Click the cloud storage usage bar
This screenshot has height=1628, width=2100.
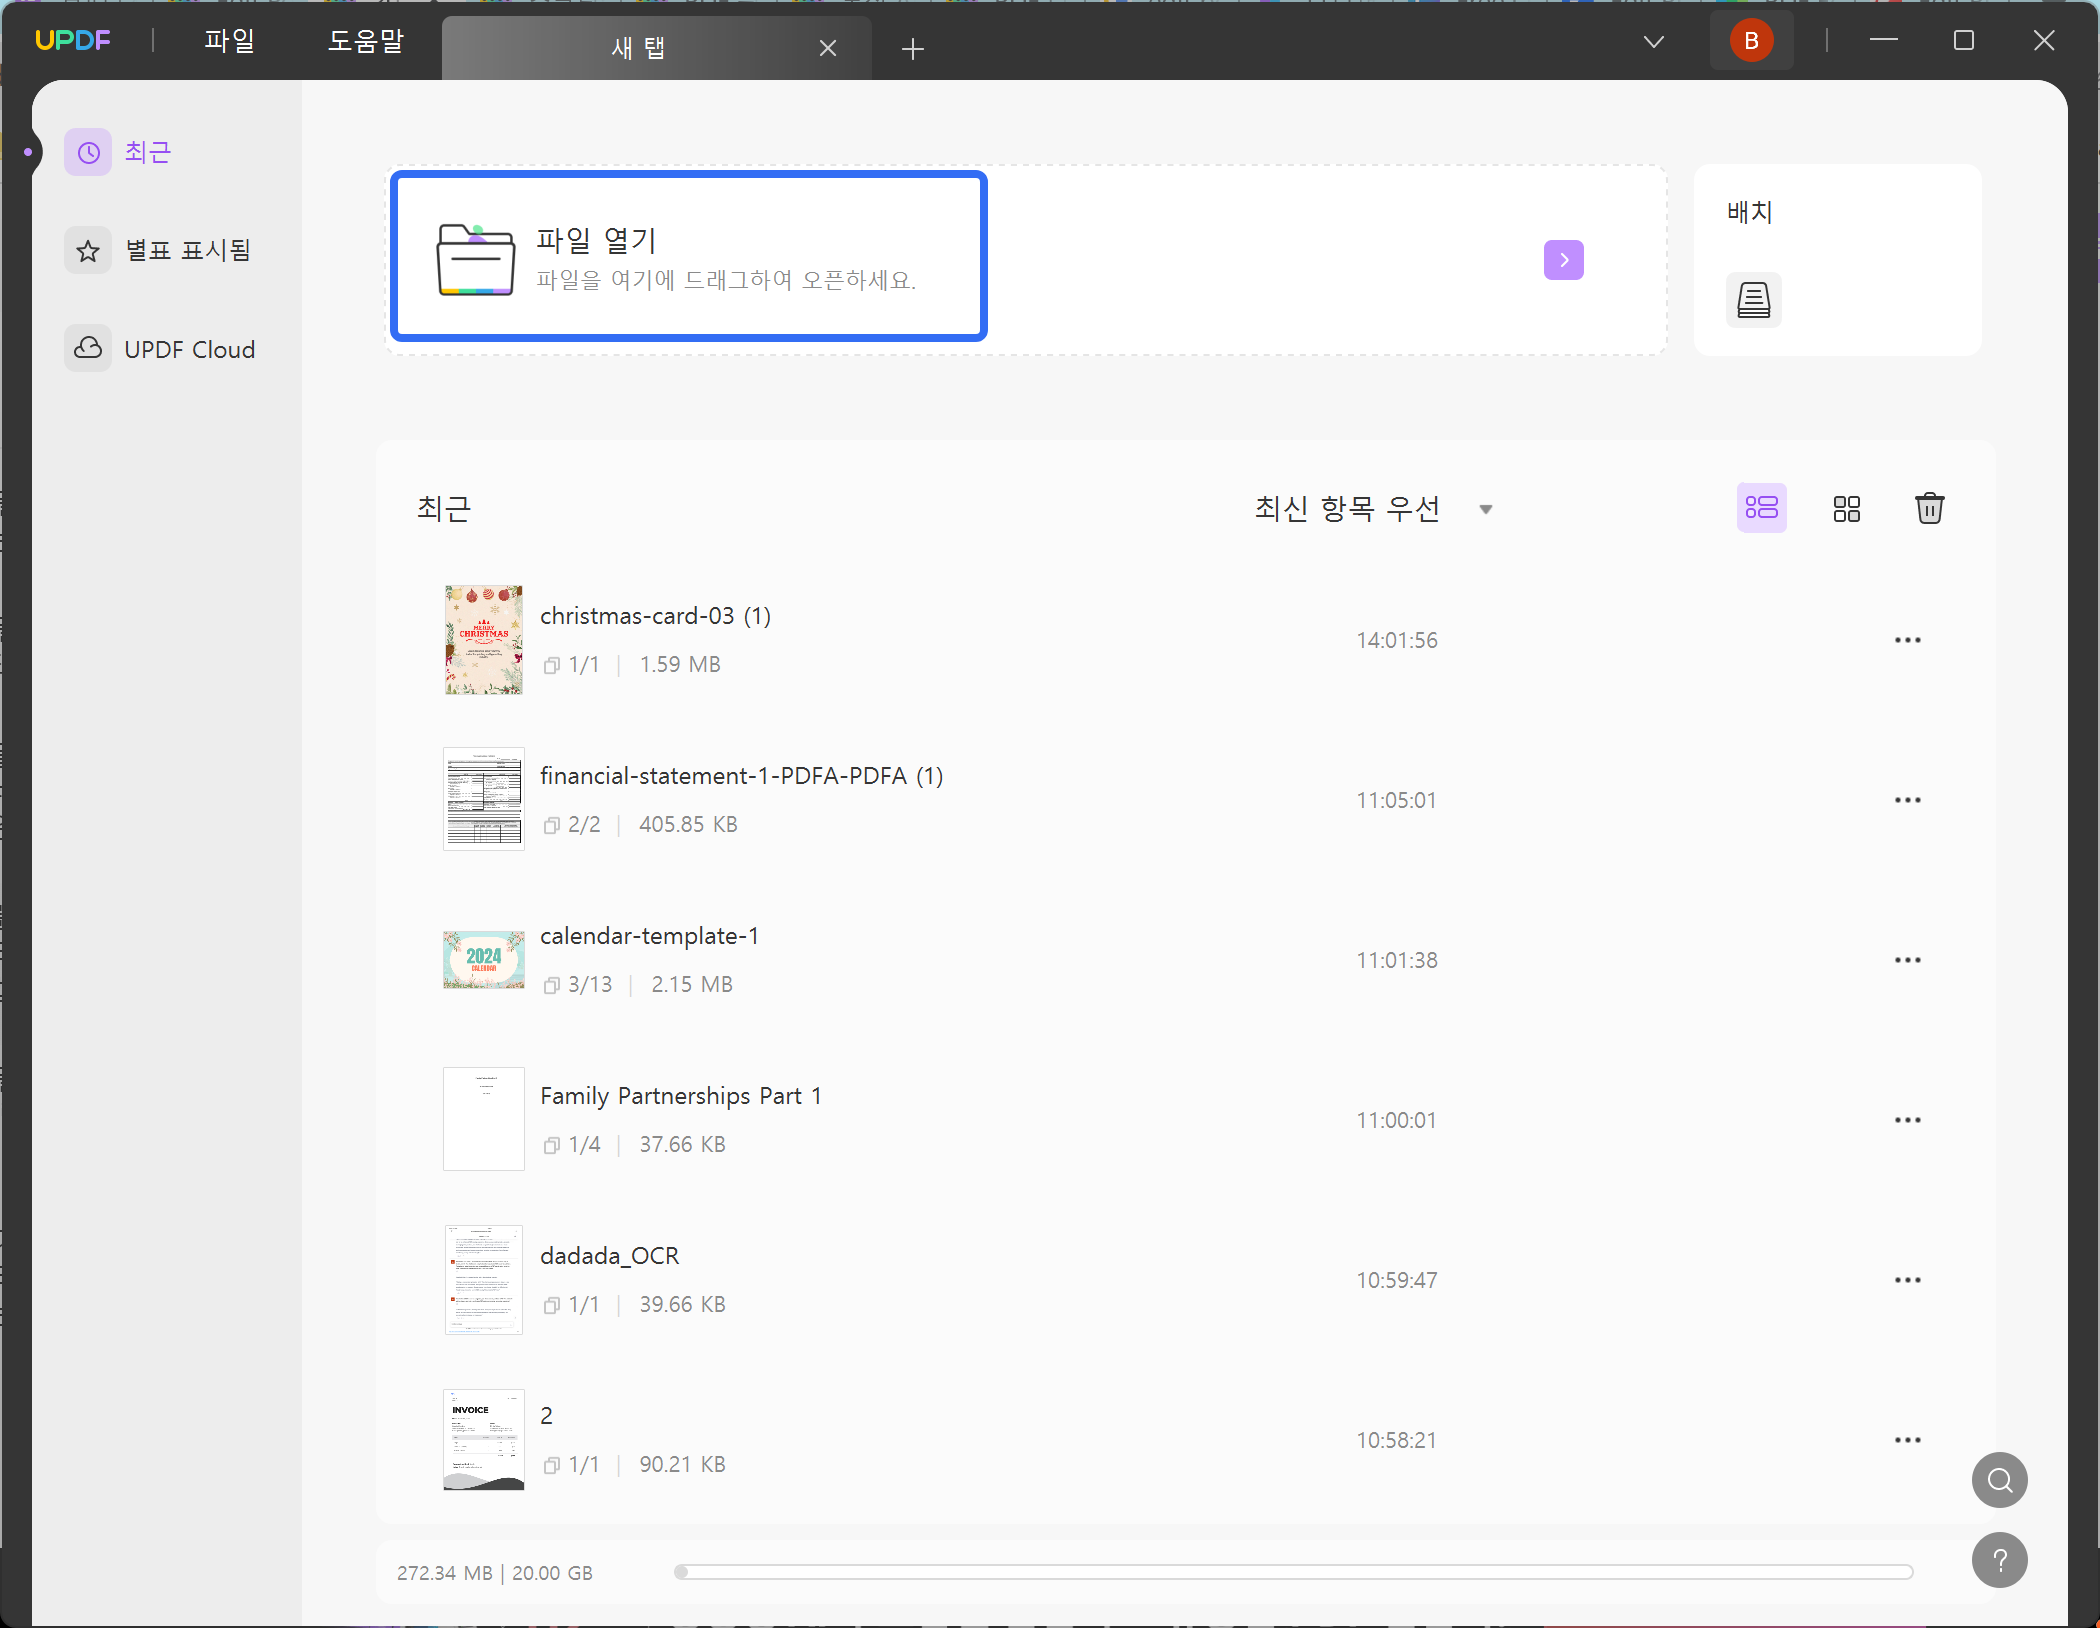(x=1294, y=1572)
